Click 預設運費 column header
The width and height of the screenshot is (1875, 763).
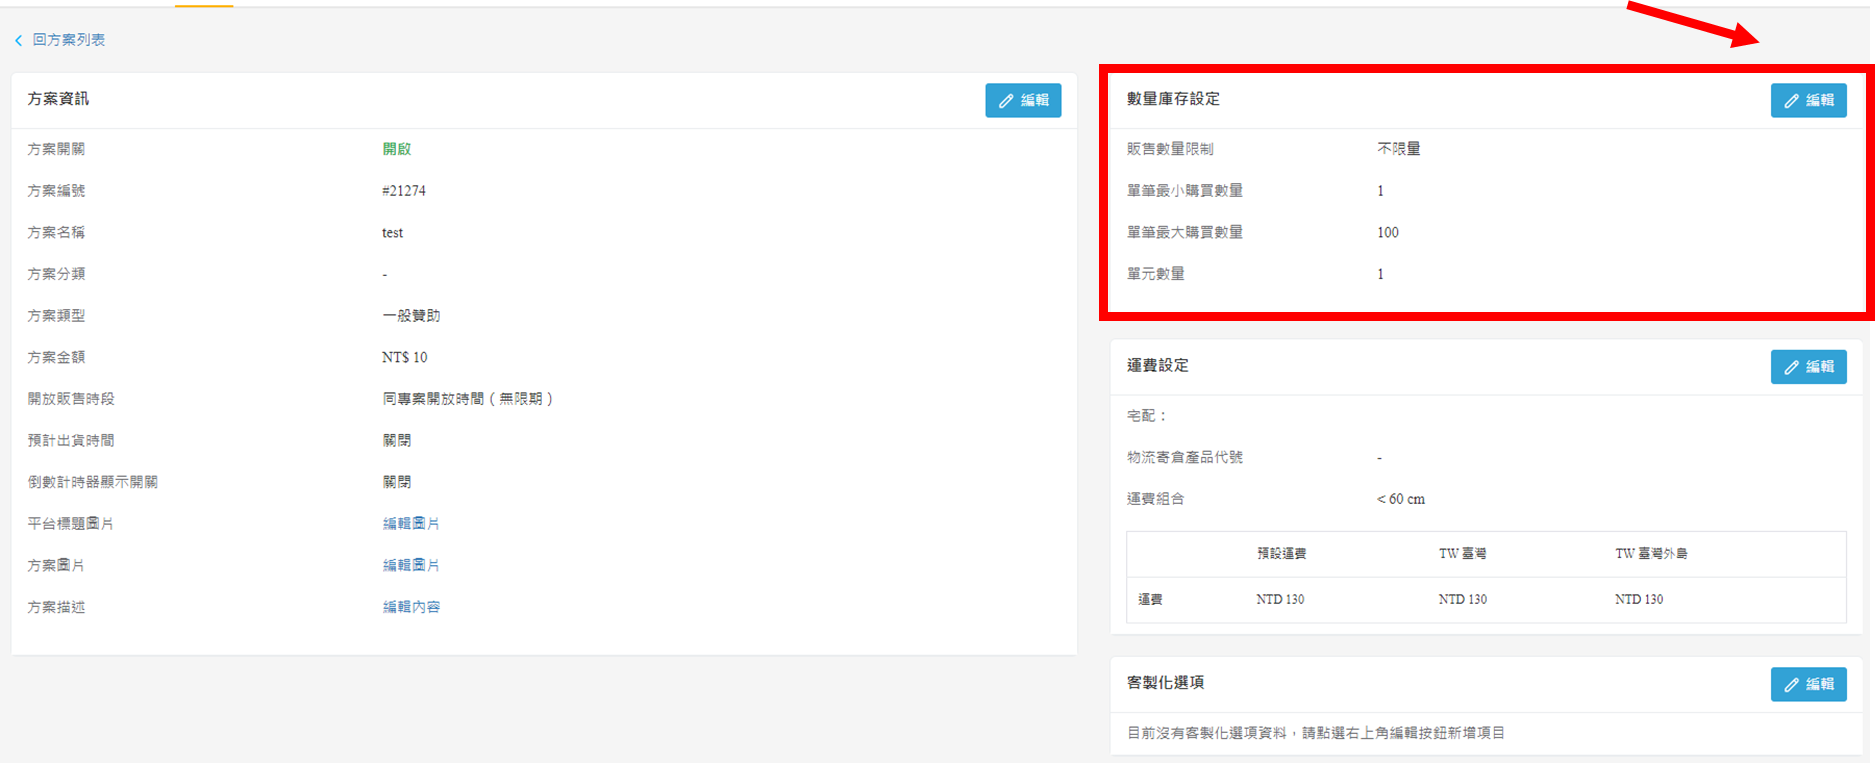pos(1281,554)
